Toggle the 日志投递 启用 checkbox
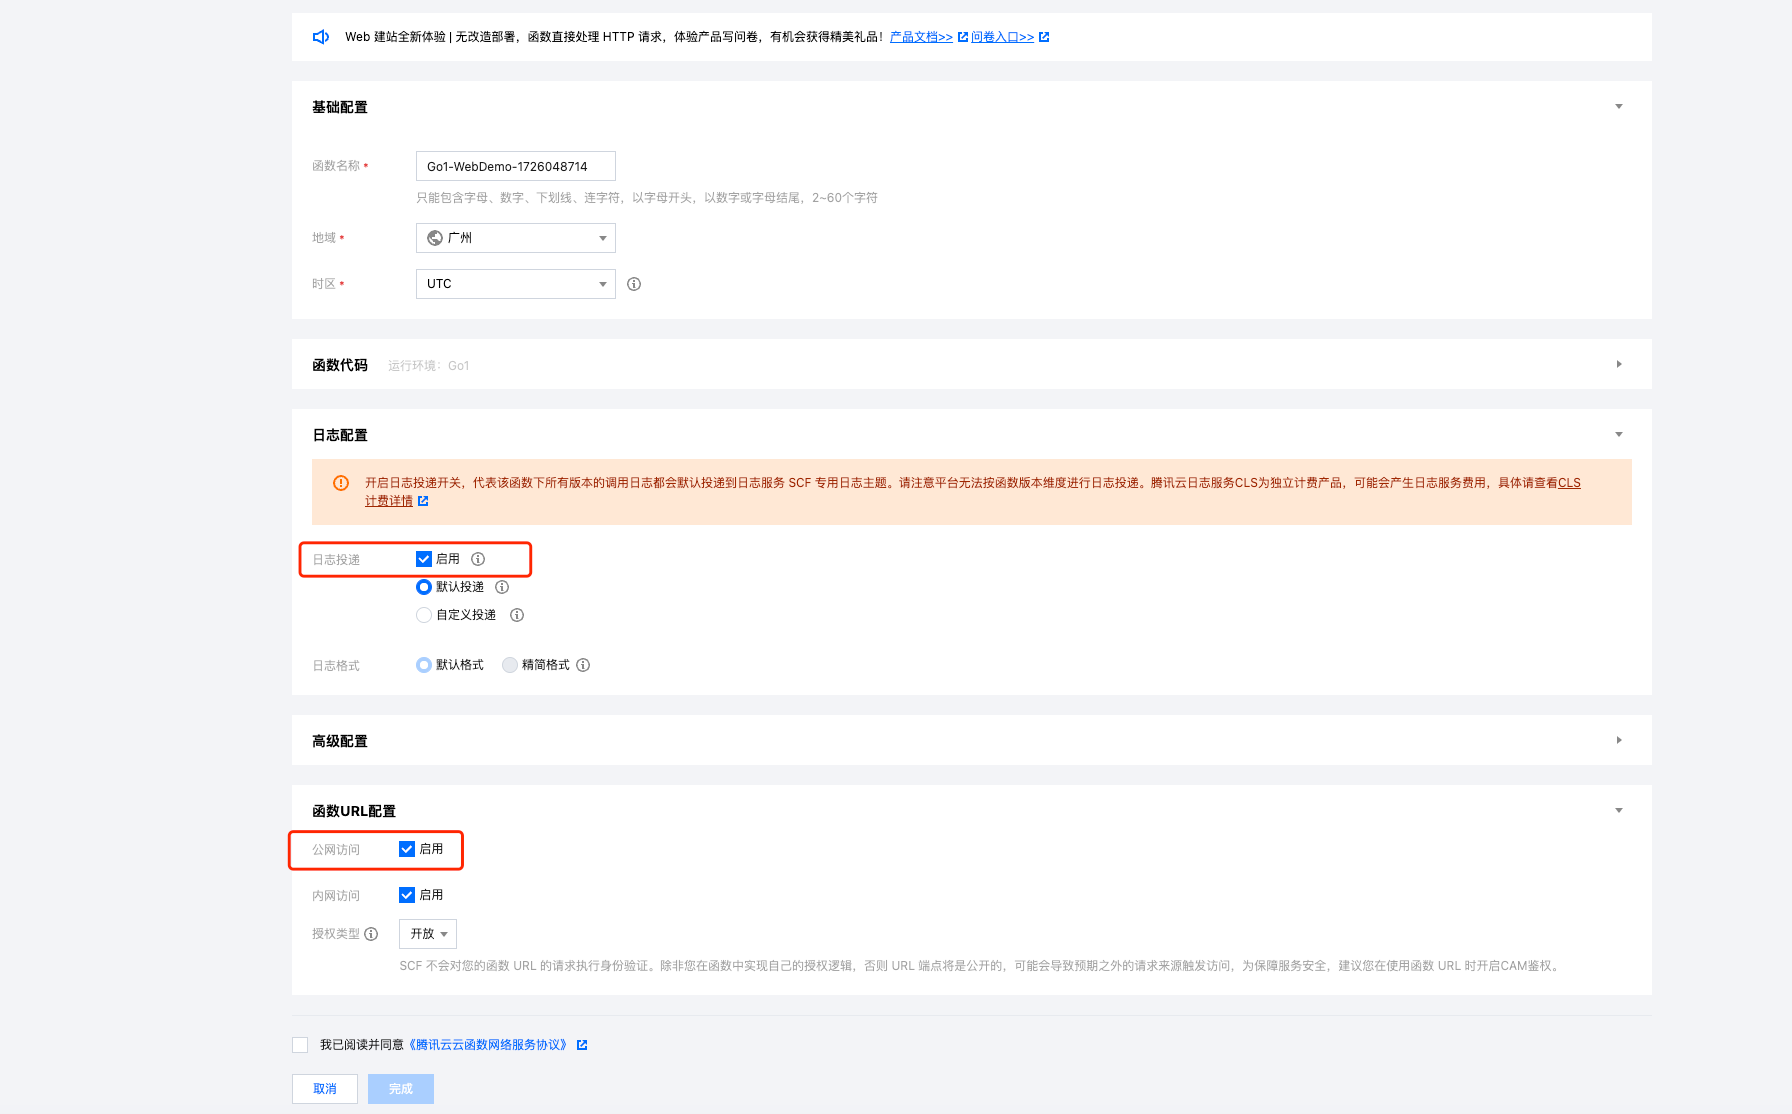This screenshot has height=1114, width=1792. click(x=424, y=559)
